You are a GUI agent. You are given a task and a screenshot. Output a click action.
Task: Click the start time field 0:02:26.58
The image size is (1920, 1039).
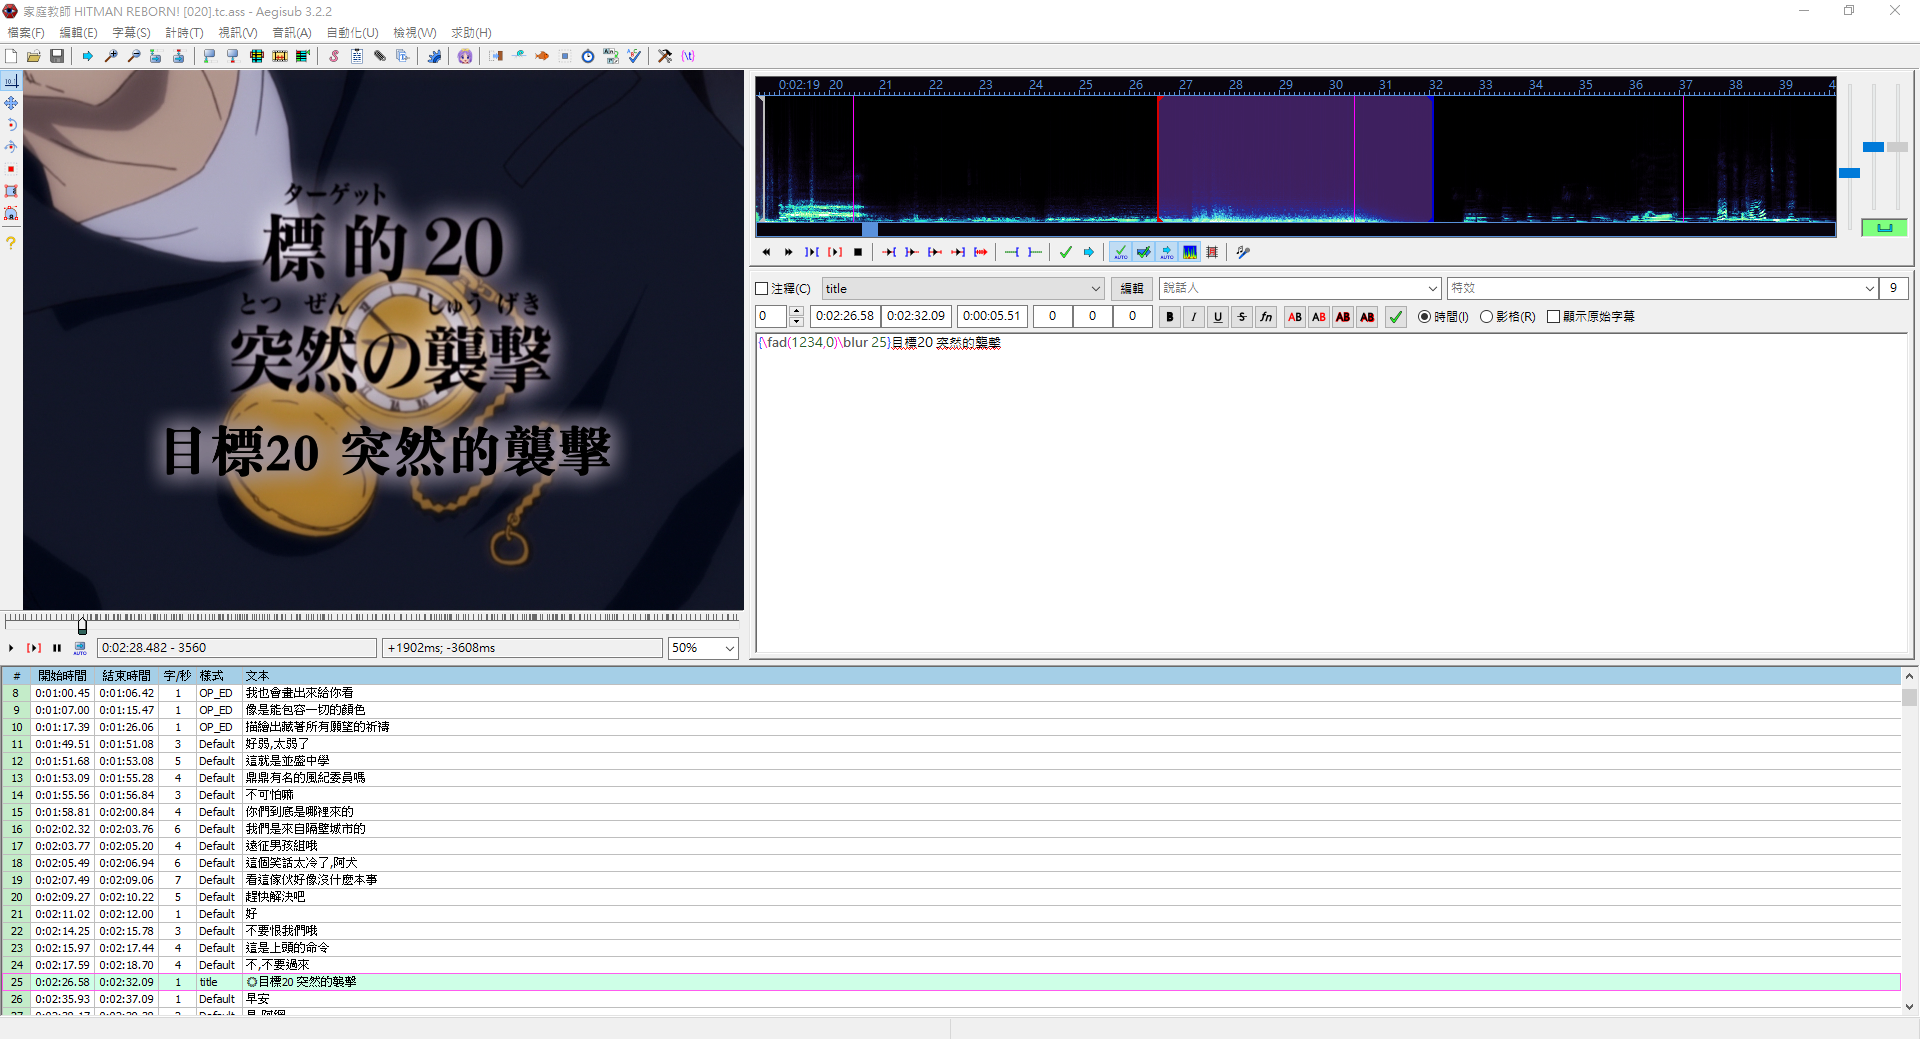click(844, 316)
